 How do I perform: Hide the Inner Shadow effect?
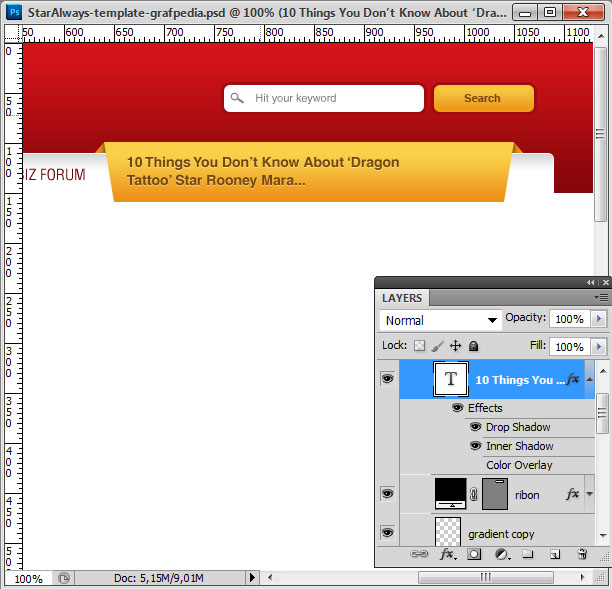(x=475, y=445)
